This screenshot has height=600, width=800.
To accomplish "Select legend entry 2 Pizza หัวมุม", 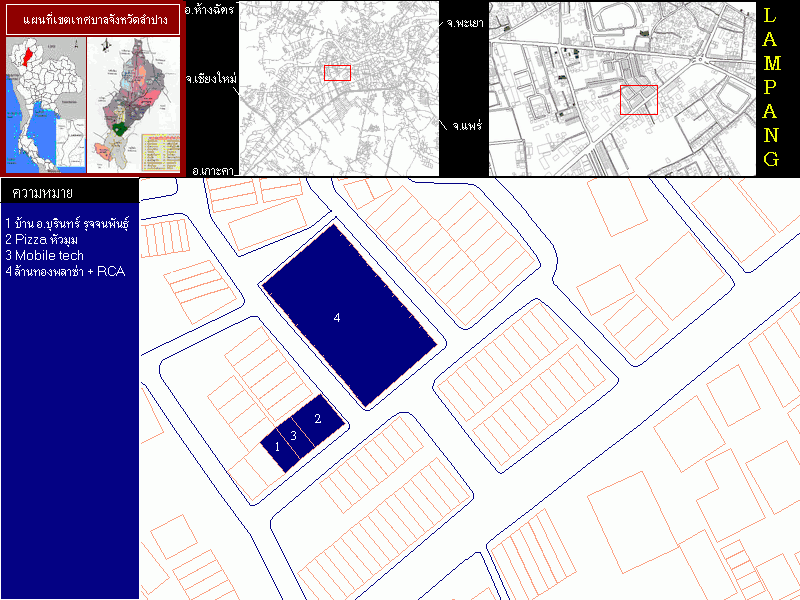I will (x=46, y=239).
